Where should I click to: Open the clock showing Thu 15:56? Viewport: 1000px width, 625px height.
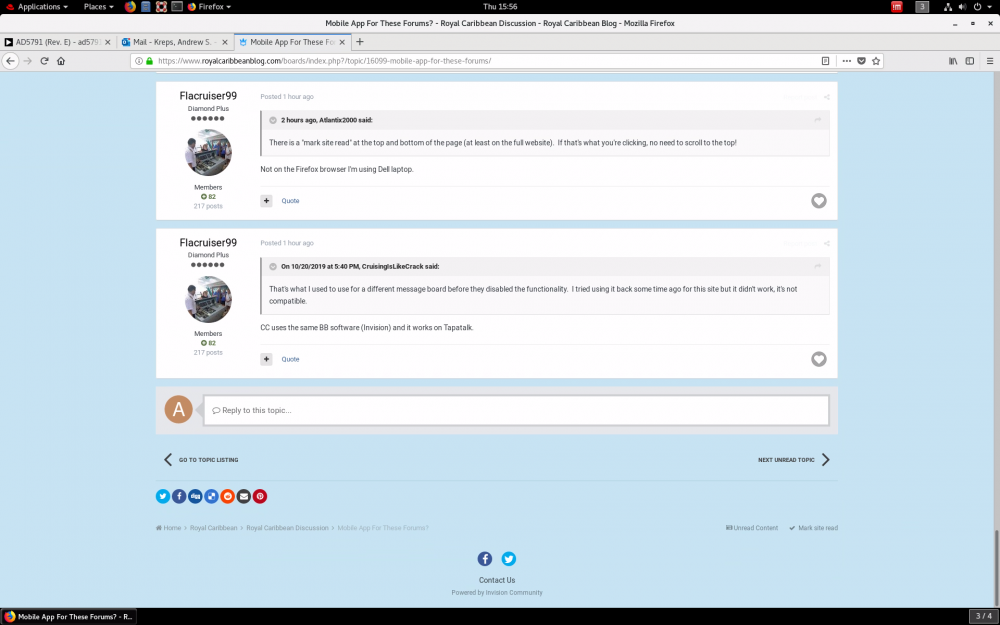coord(500,6)
